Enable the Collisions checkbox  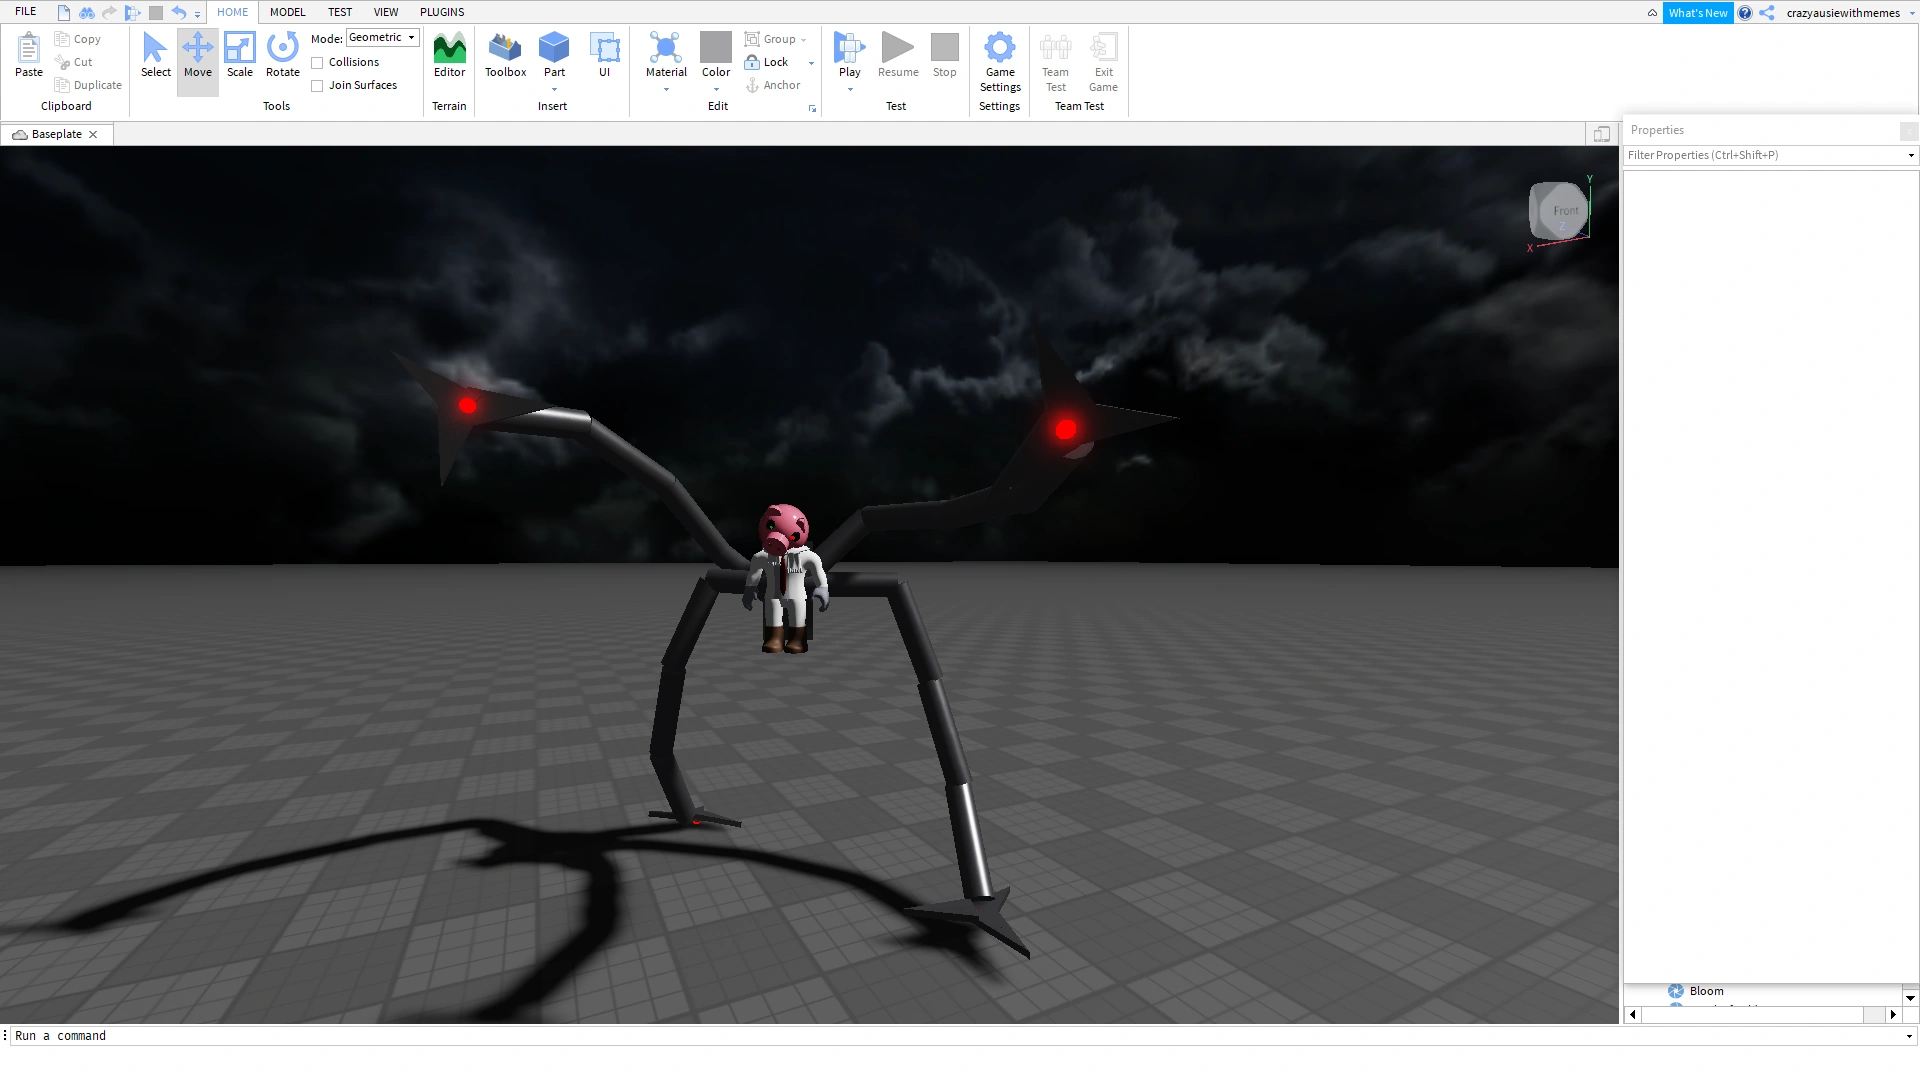pos(318,63)
